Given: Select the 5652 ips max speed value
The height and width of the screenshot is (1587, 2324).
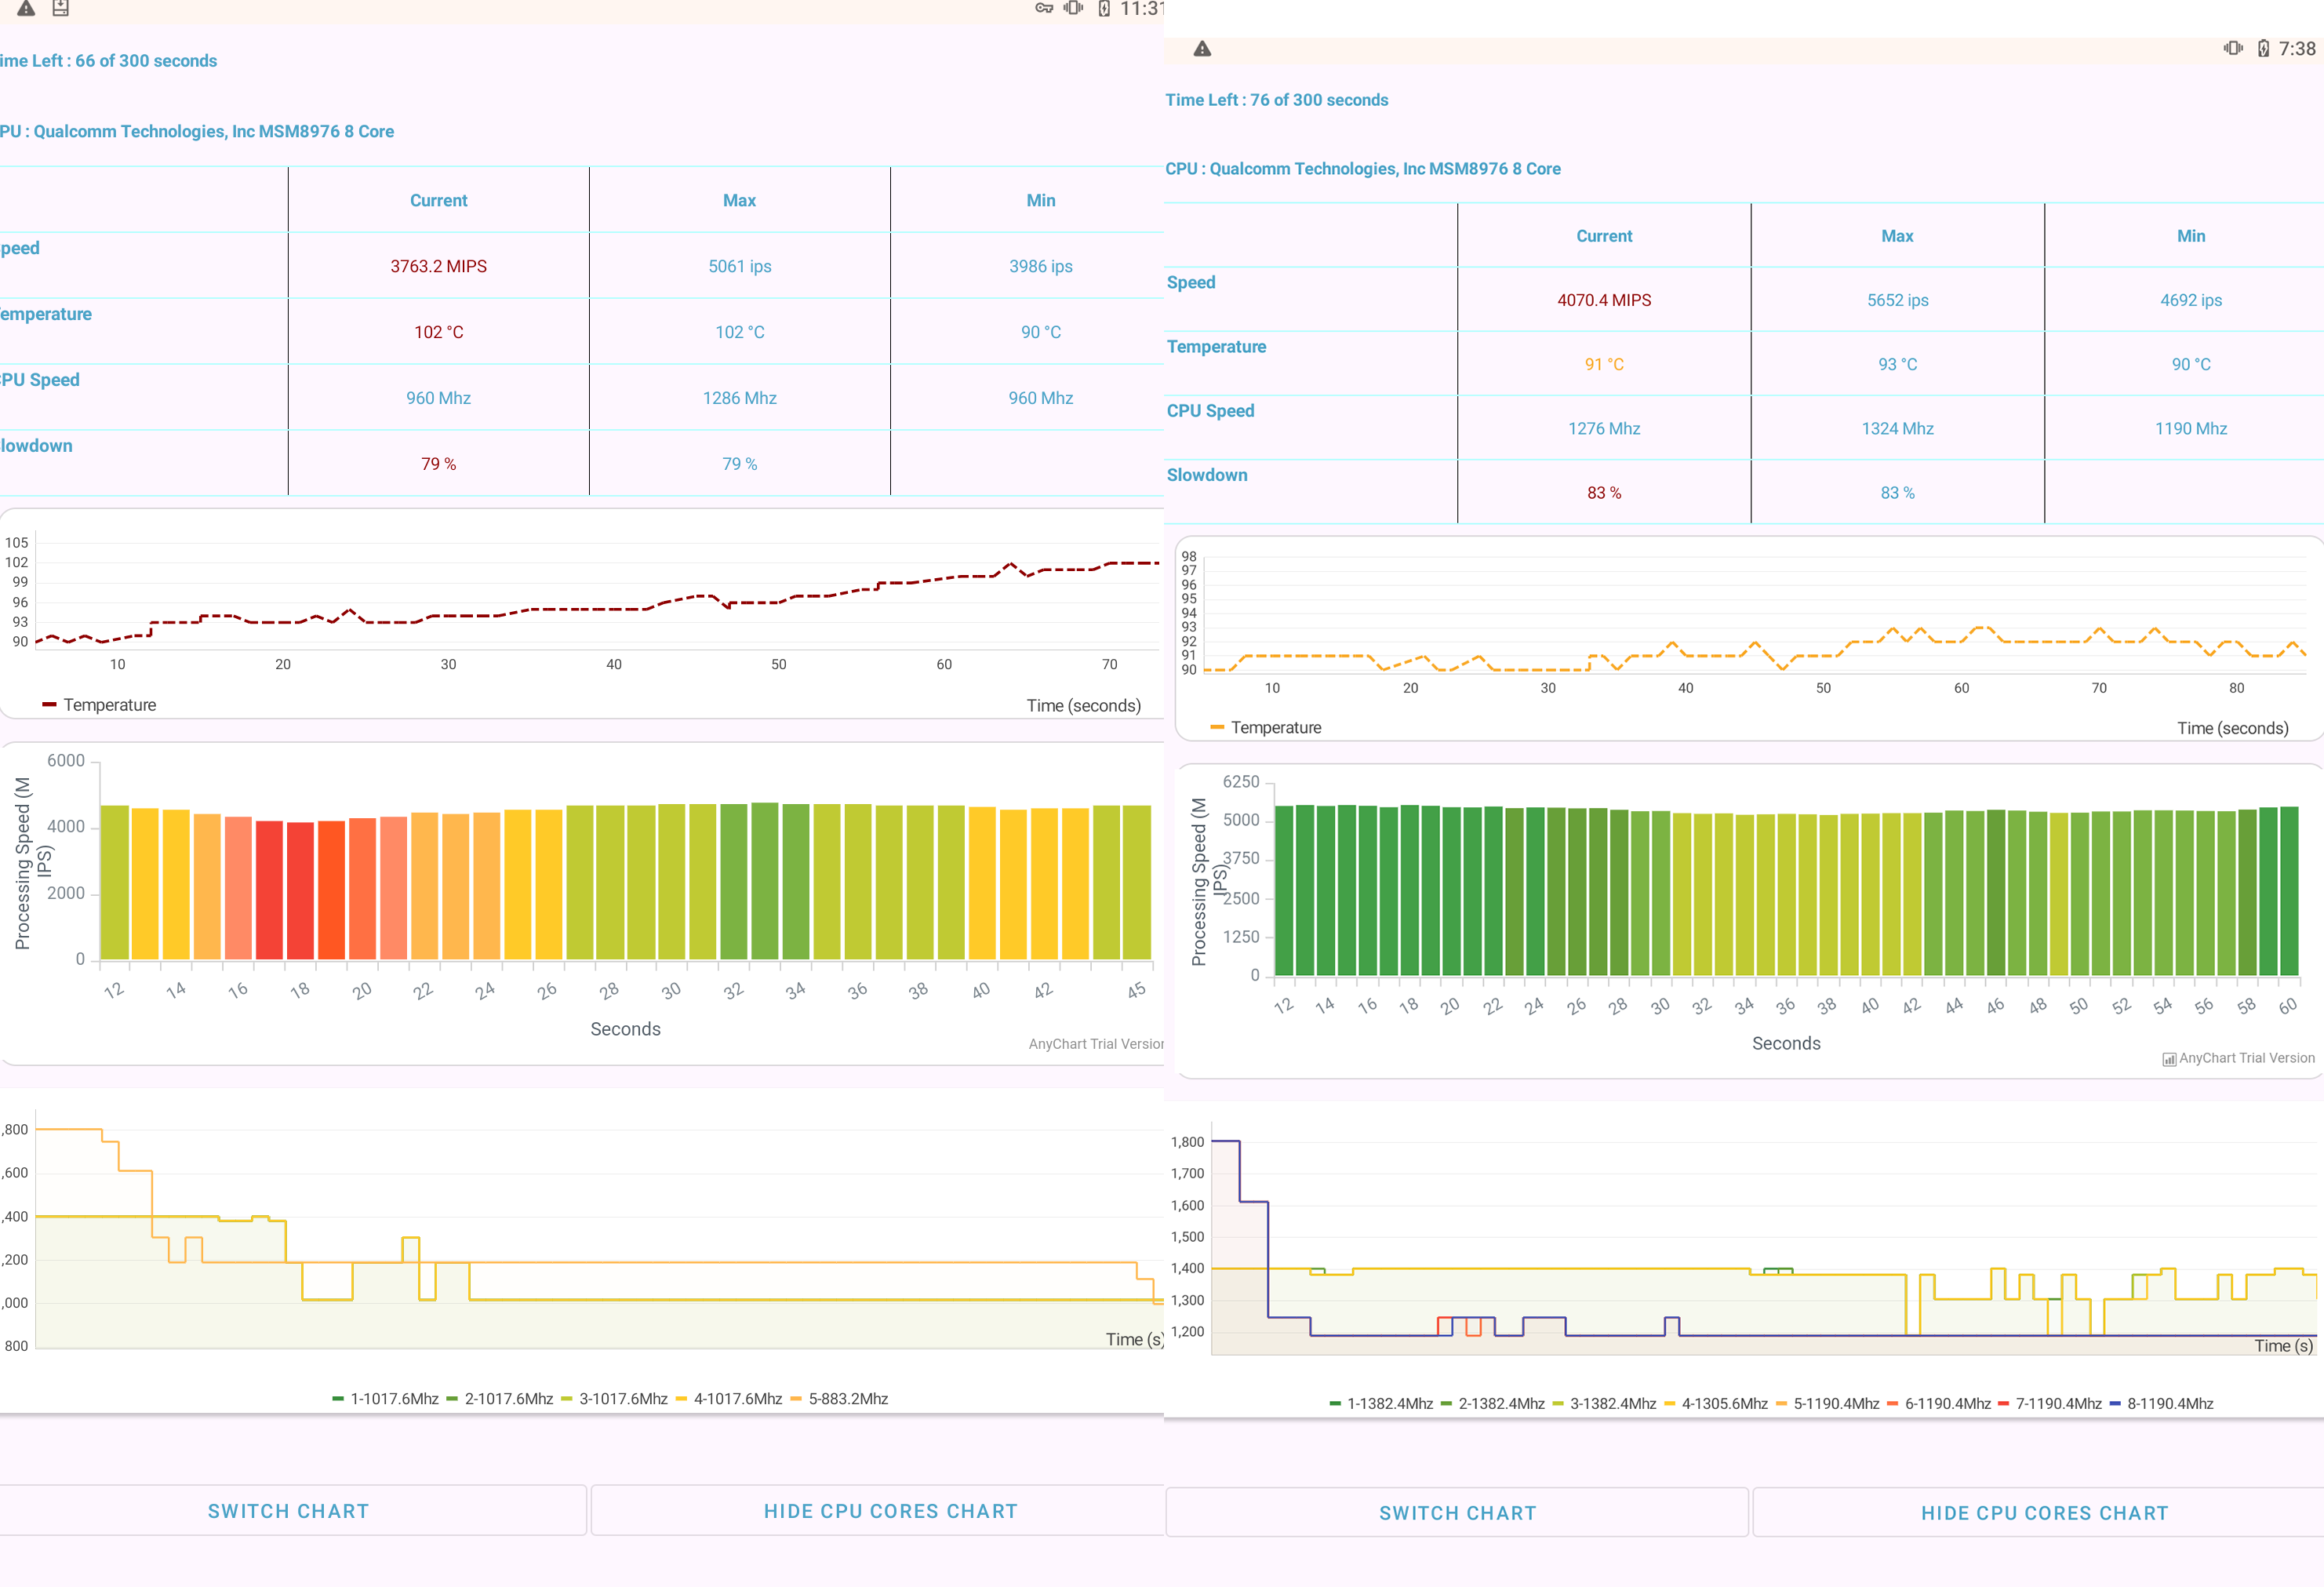Looking at the screenshot, I should tap(1898, 300).
